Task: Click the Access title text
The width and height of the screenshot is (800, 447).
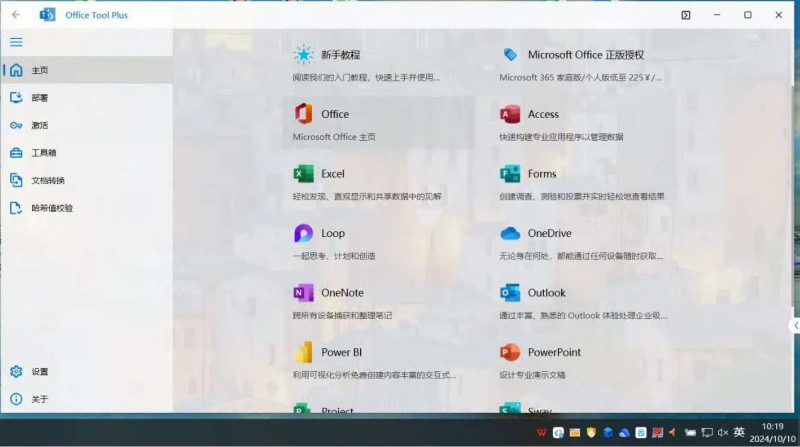Action: (543, 114)
